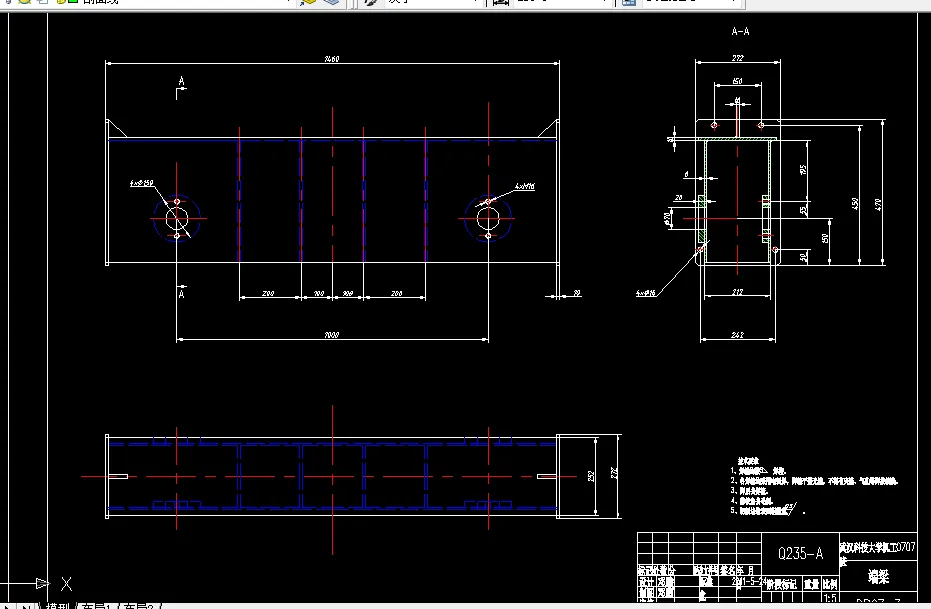Image resolution: width=931 pixels, height=609 pixels.
Task: Click the 4xφ16 leader note in section view
Action: (x=645, y=293)
